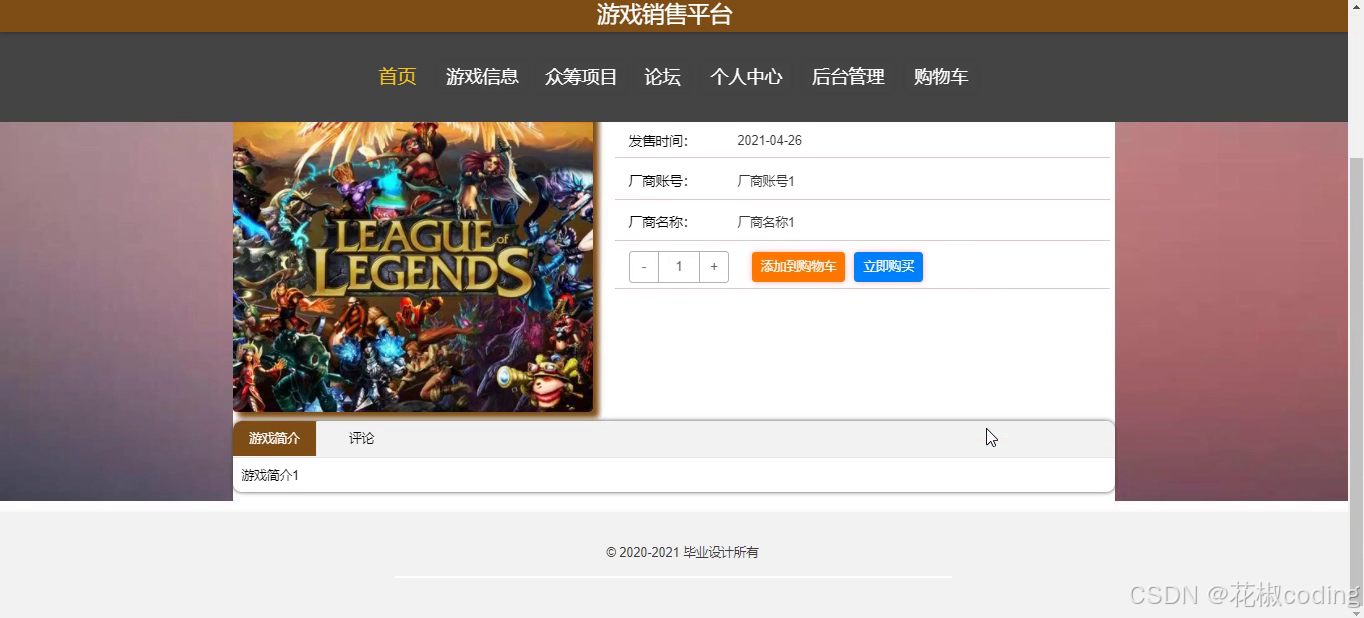Viewport: 1364px width, 618px height.
Task: Select the 游戏简介 (Game Intro) tab
Action: coord(274,438)
